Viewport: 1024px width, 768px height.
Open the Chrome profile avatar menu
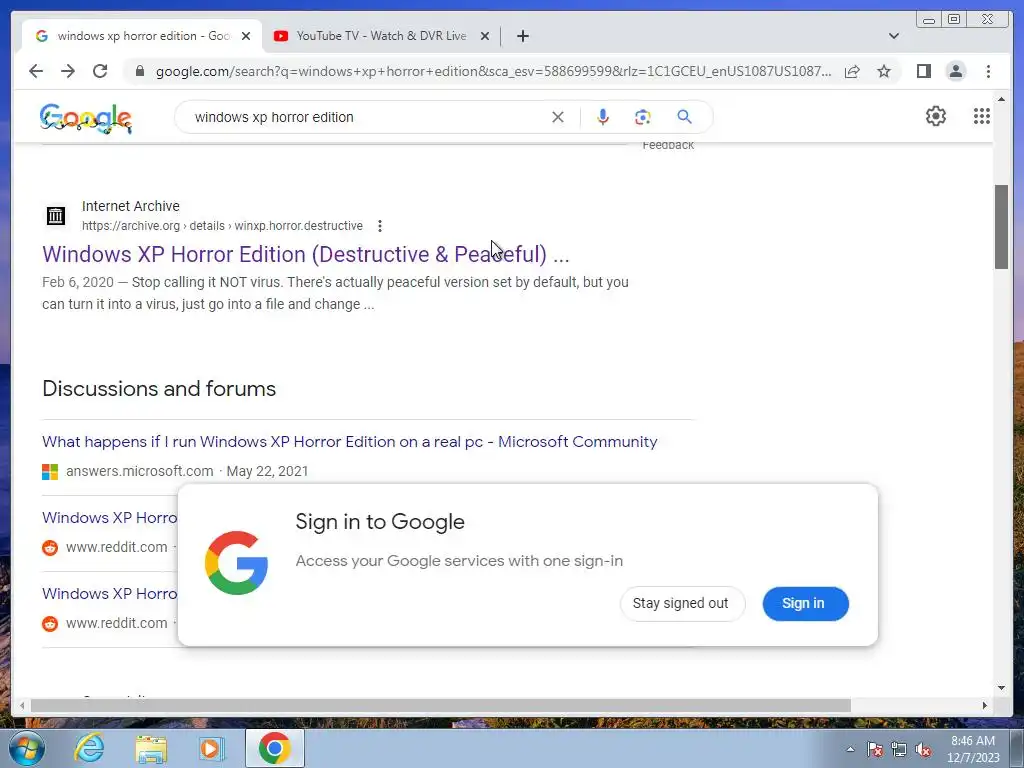[956, 71]
